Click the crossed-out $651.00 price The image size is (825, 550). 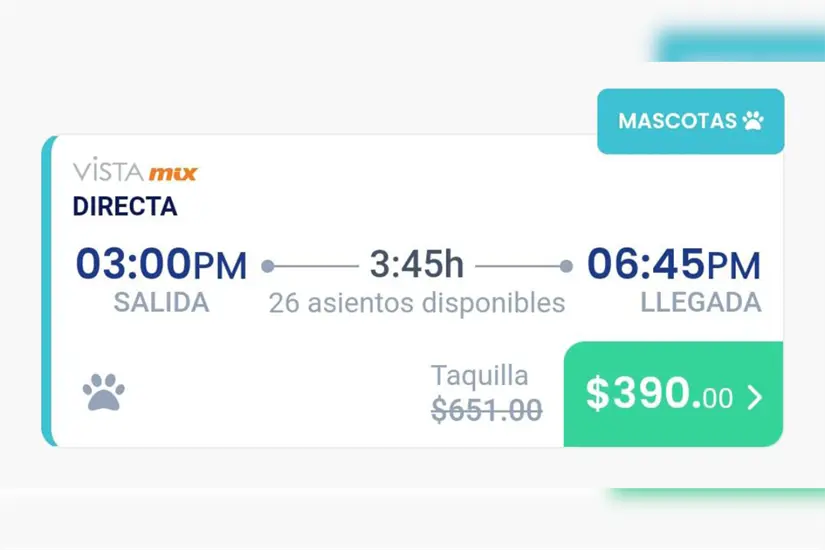tap(487, 410)
